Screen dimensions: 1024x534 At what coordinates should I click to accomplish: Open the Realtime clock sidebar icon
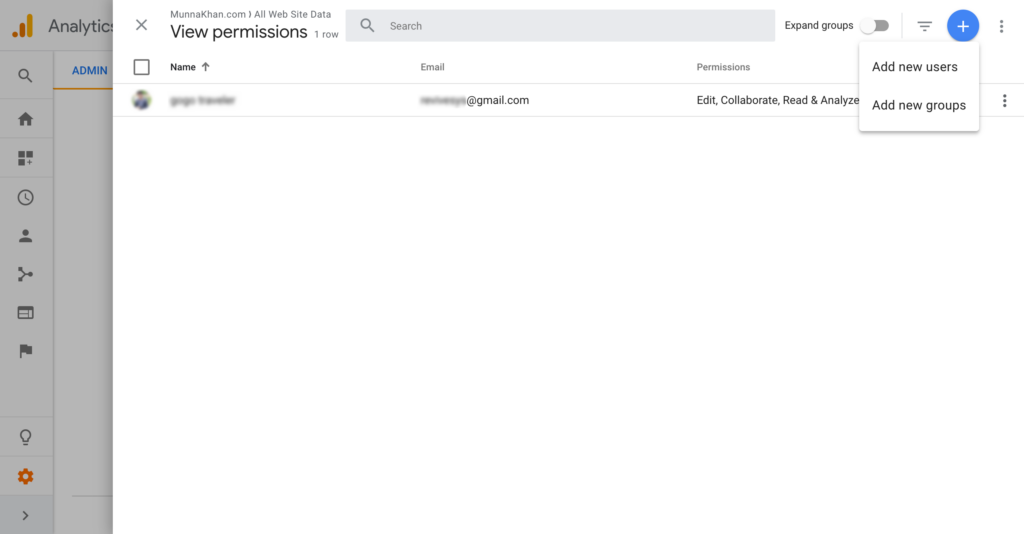click(x=26, y=197)
